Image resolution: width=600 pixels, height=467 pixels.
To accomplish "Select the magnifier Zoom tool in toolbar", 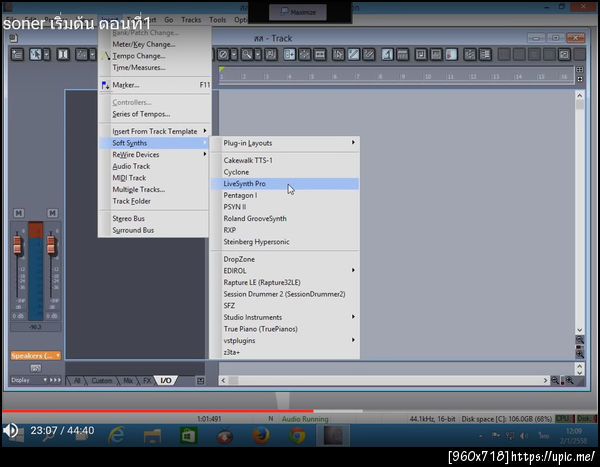I will [x=247, y=54].
